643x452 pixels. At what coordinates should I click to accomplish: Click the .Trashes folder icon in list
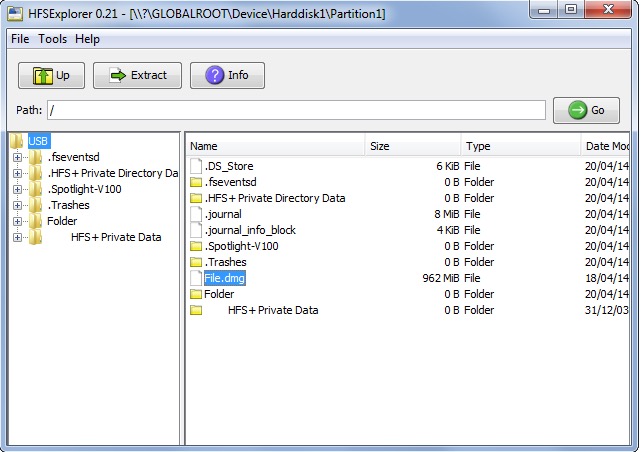tap(196, 262)
